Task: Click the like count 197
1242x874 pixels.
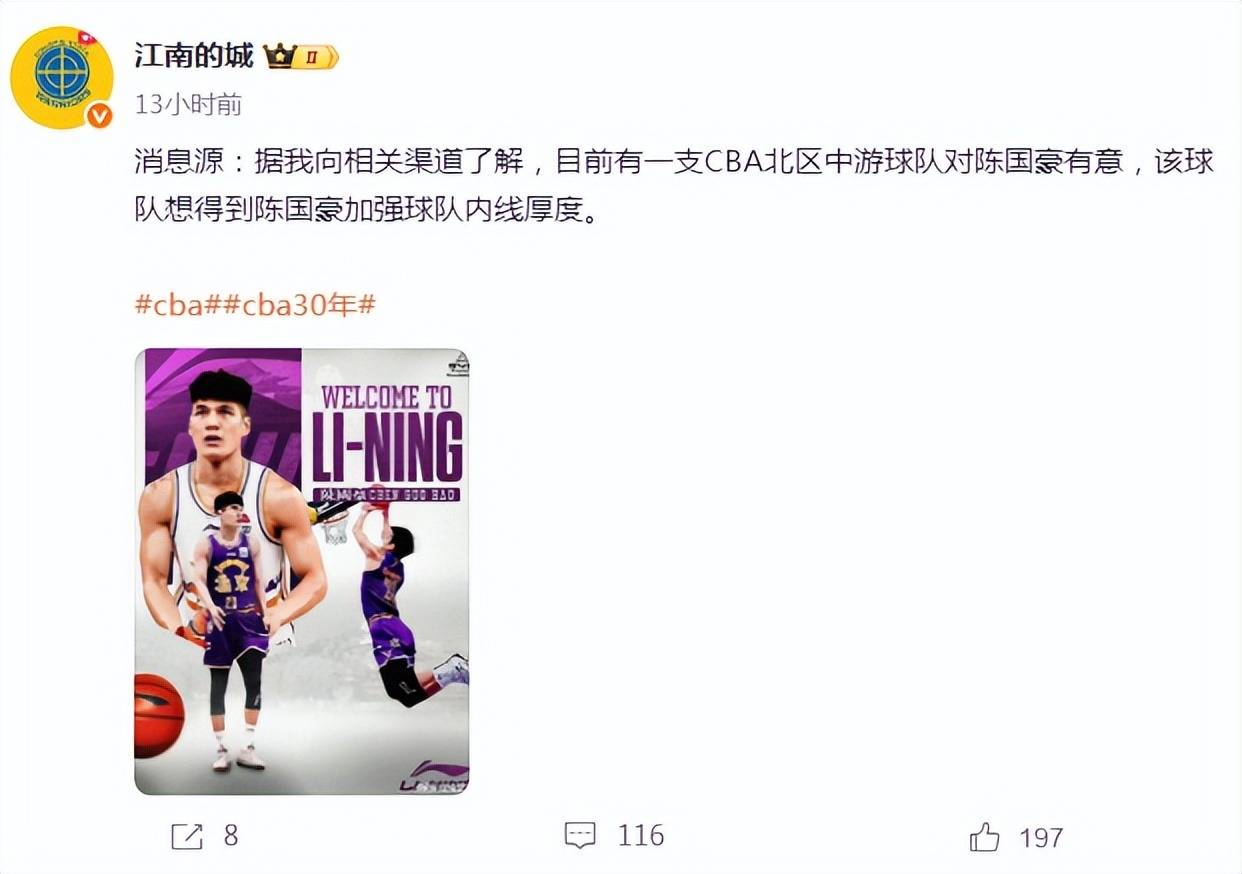Action: 1041,837
